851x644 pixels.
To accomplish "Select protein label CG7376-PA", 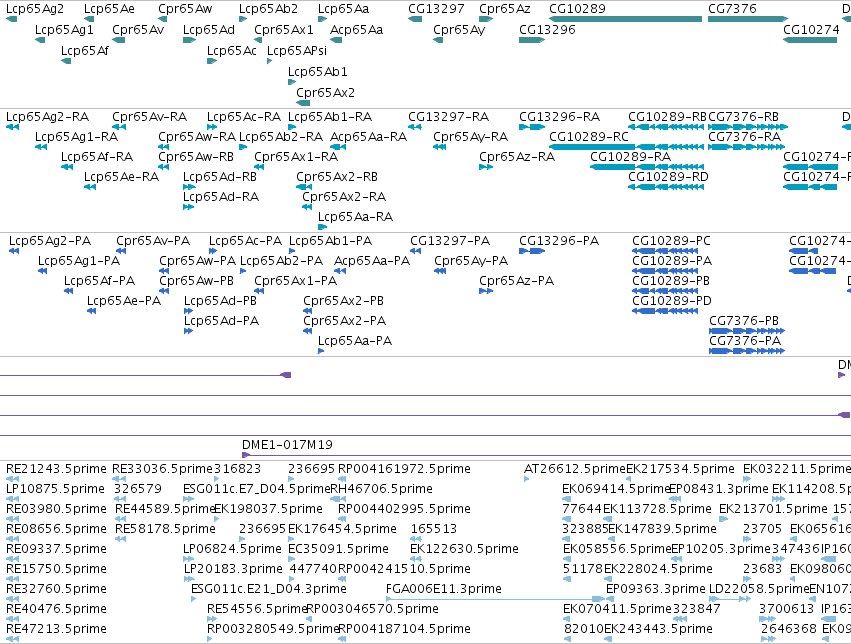I will [x=745, y=341].
